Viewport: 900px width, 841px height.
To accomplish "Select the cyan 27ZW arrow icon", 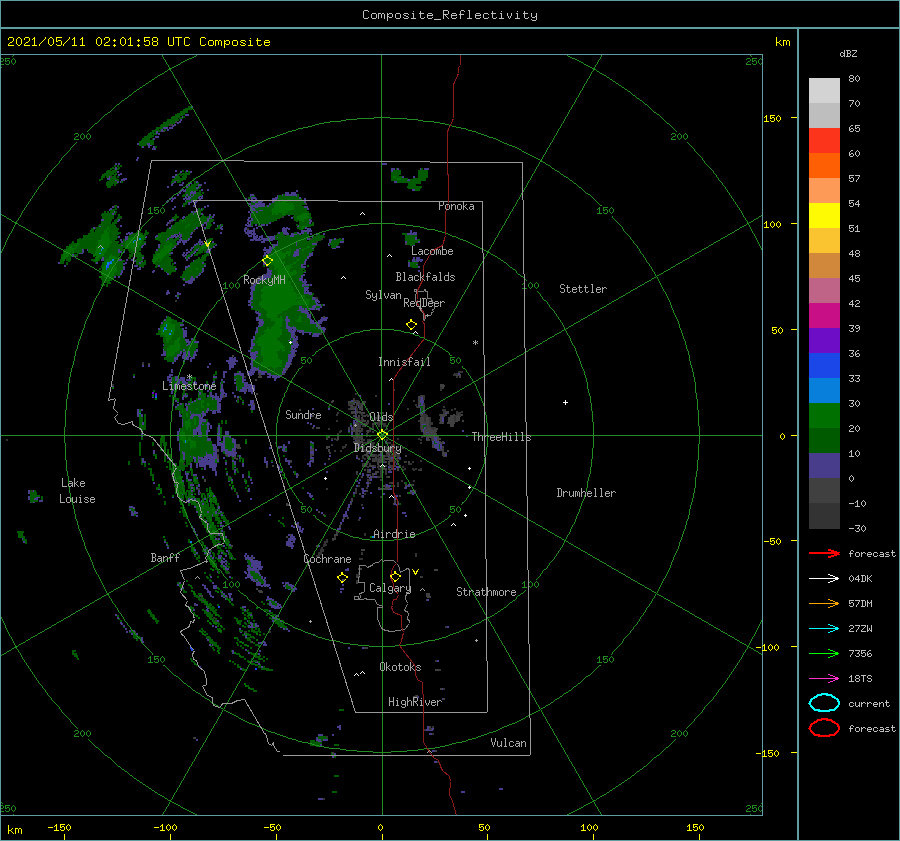I will [x=824, y=629].
